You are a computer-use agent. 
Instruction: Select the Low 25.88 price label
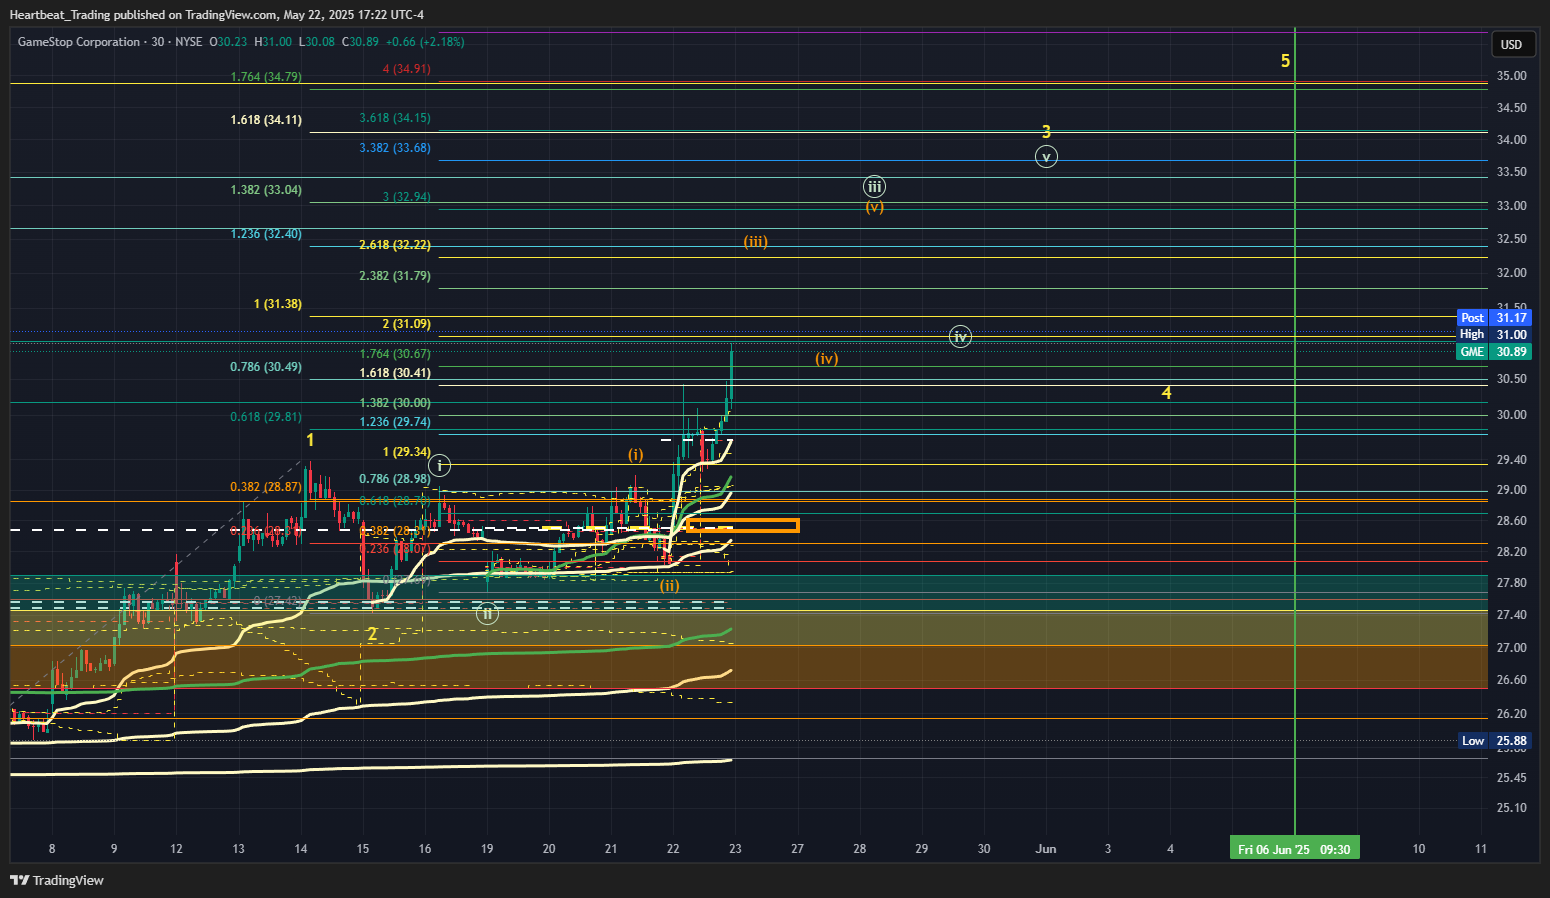click(x=1494, y=741)
